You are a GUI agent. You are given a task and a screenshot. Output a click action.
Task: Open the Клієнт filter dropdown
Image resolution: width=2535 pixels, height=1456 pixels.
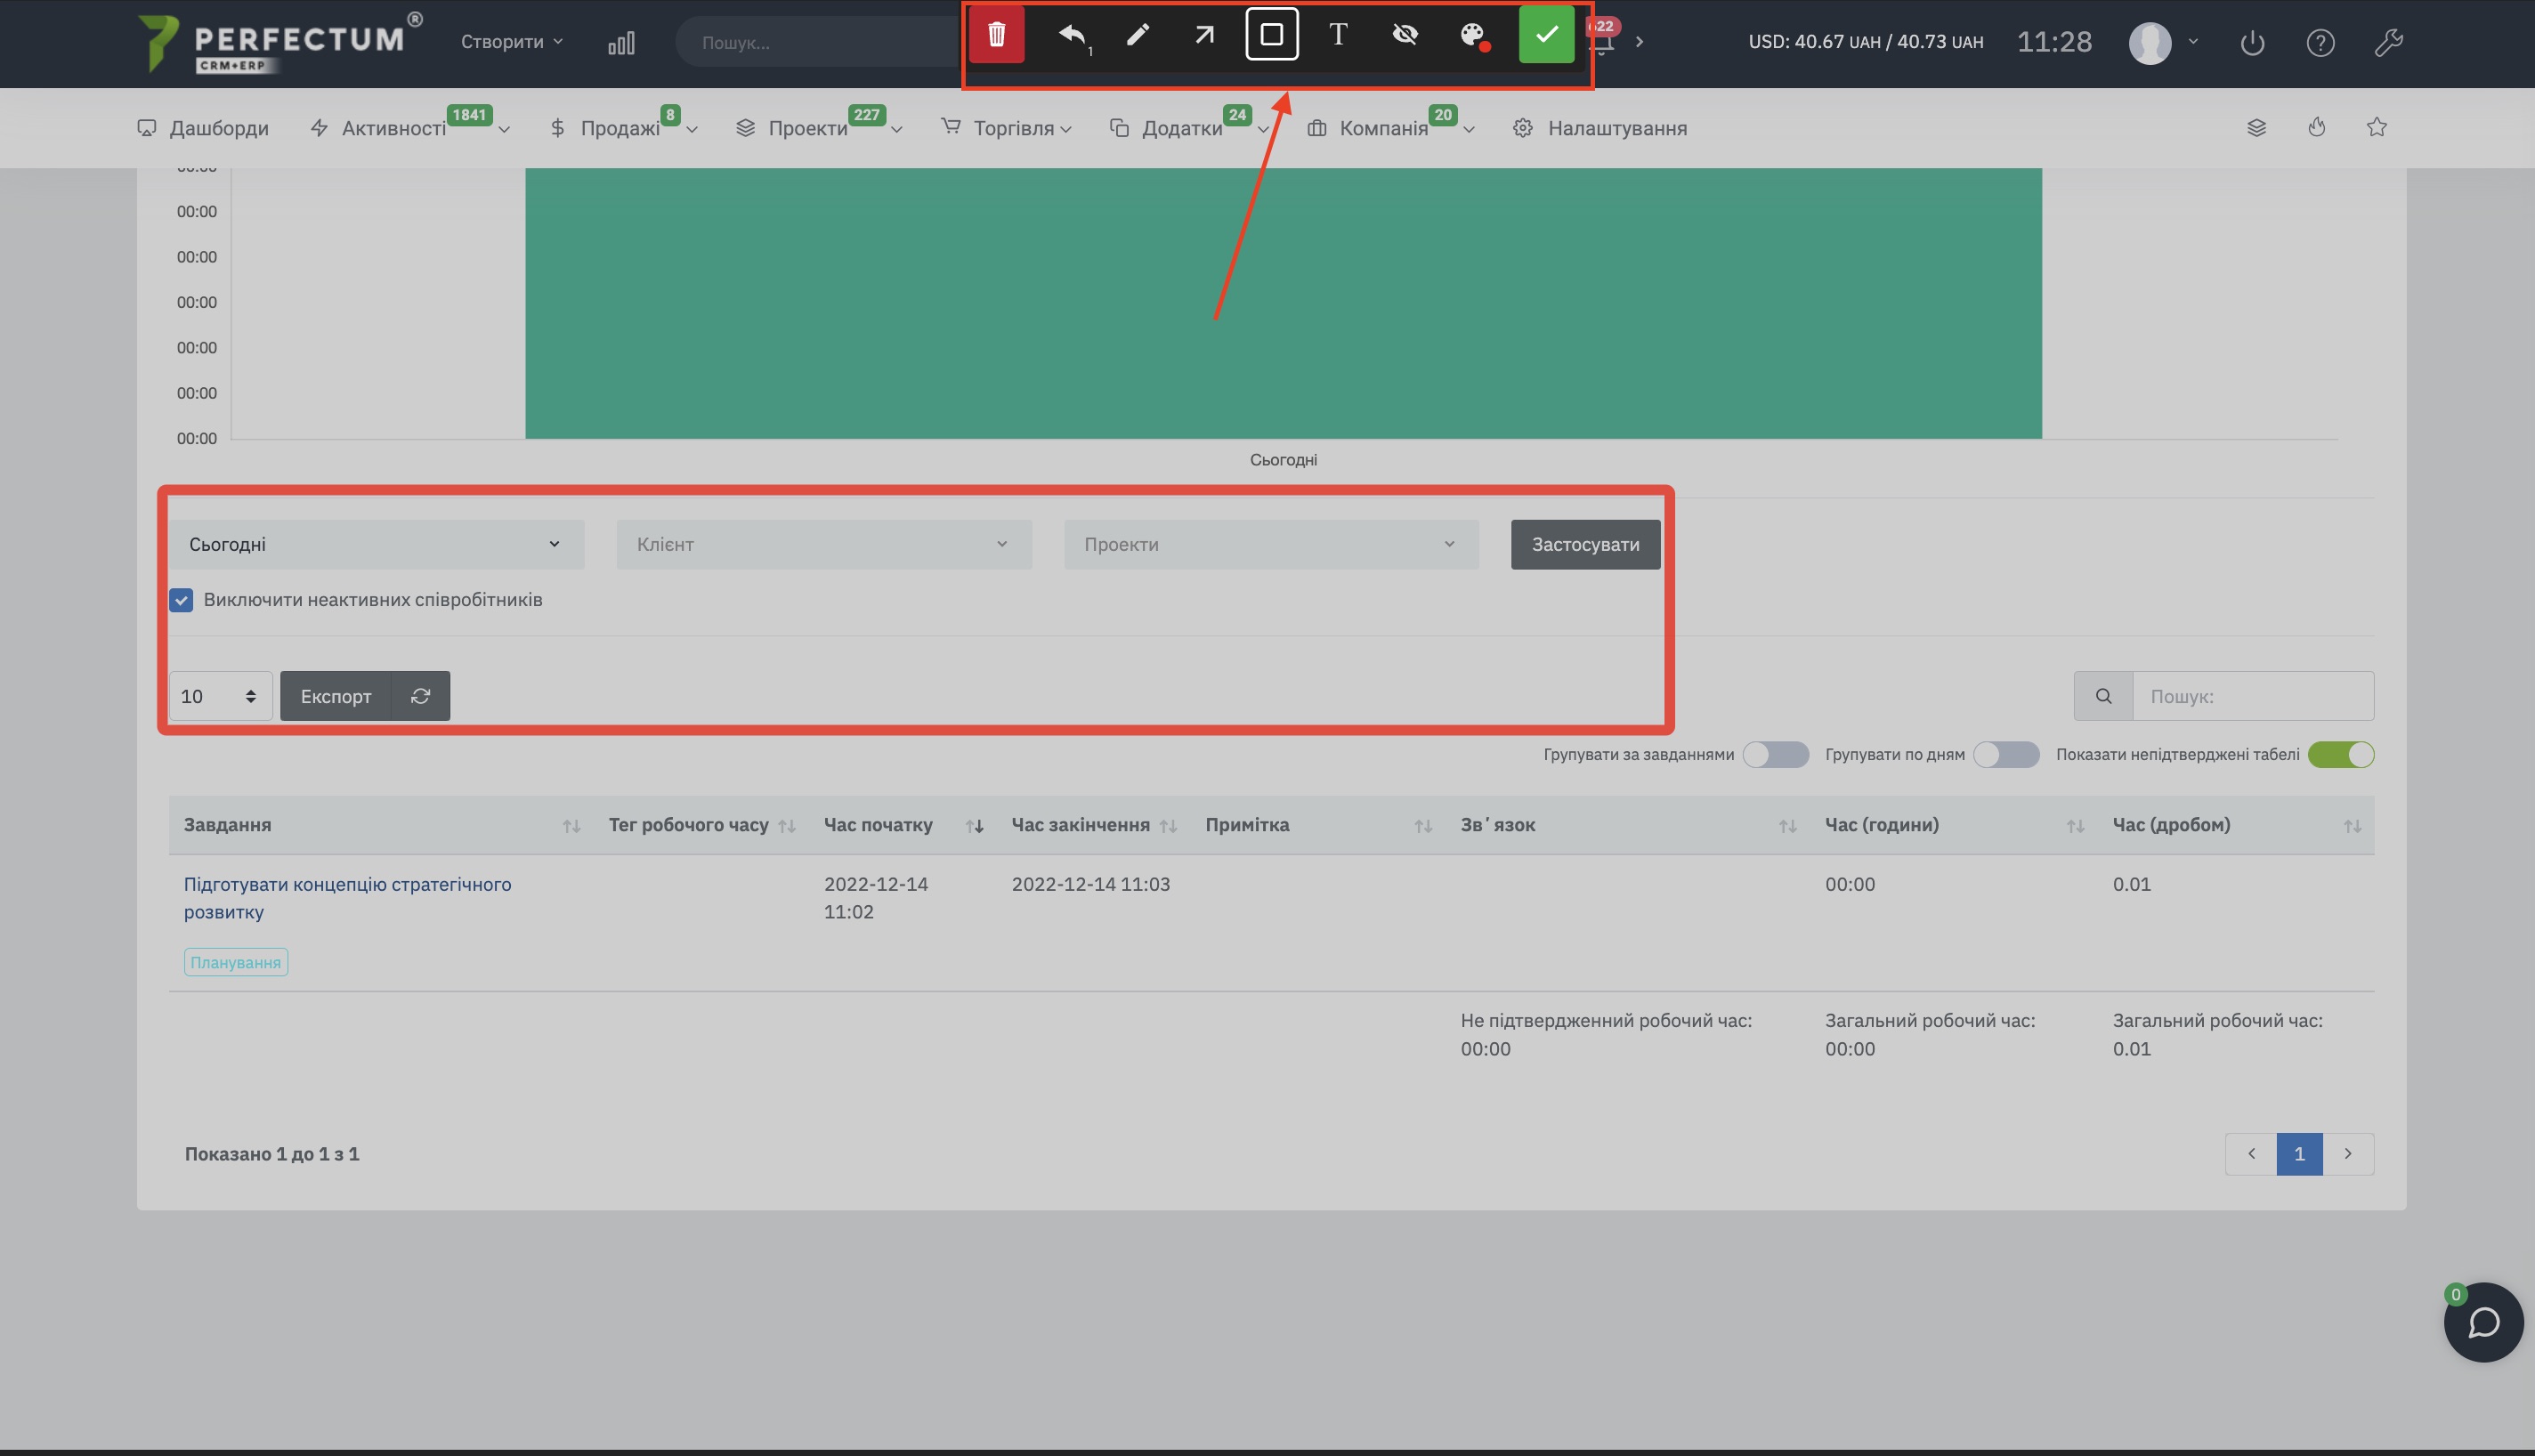pyautogui.click(x=823, y=544)
